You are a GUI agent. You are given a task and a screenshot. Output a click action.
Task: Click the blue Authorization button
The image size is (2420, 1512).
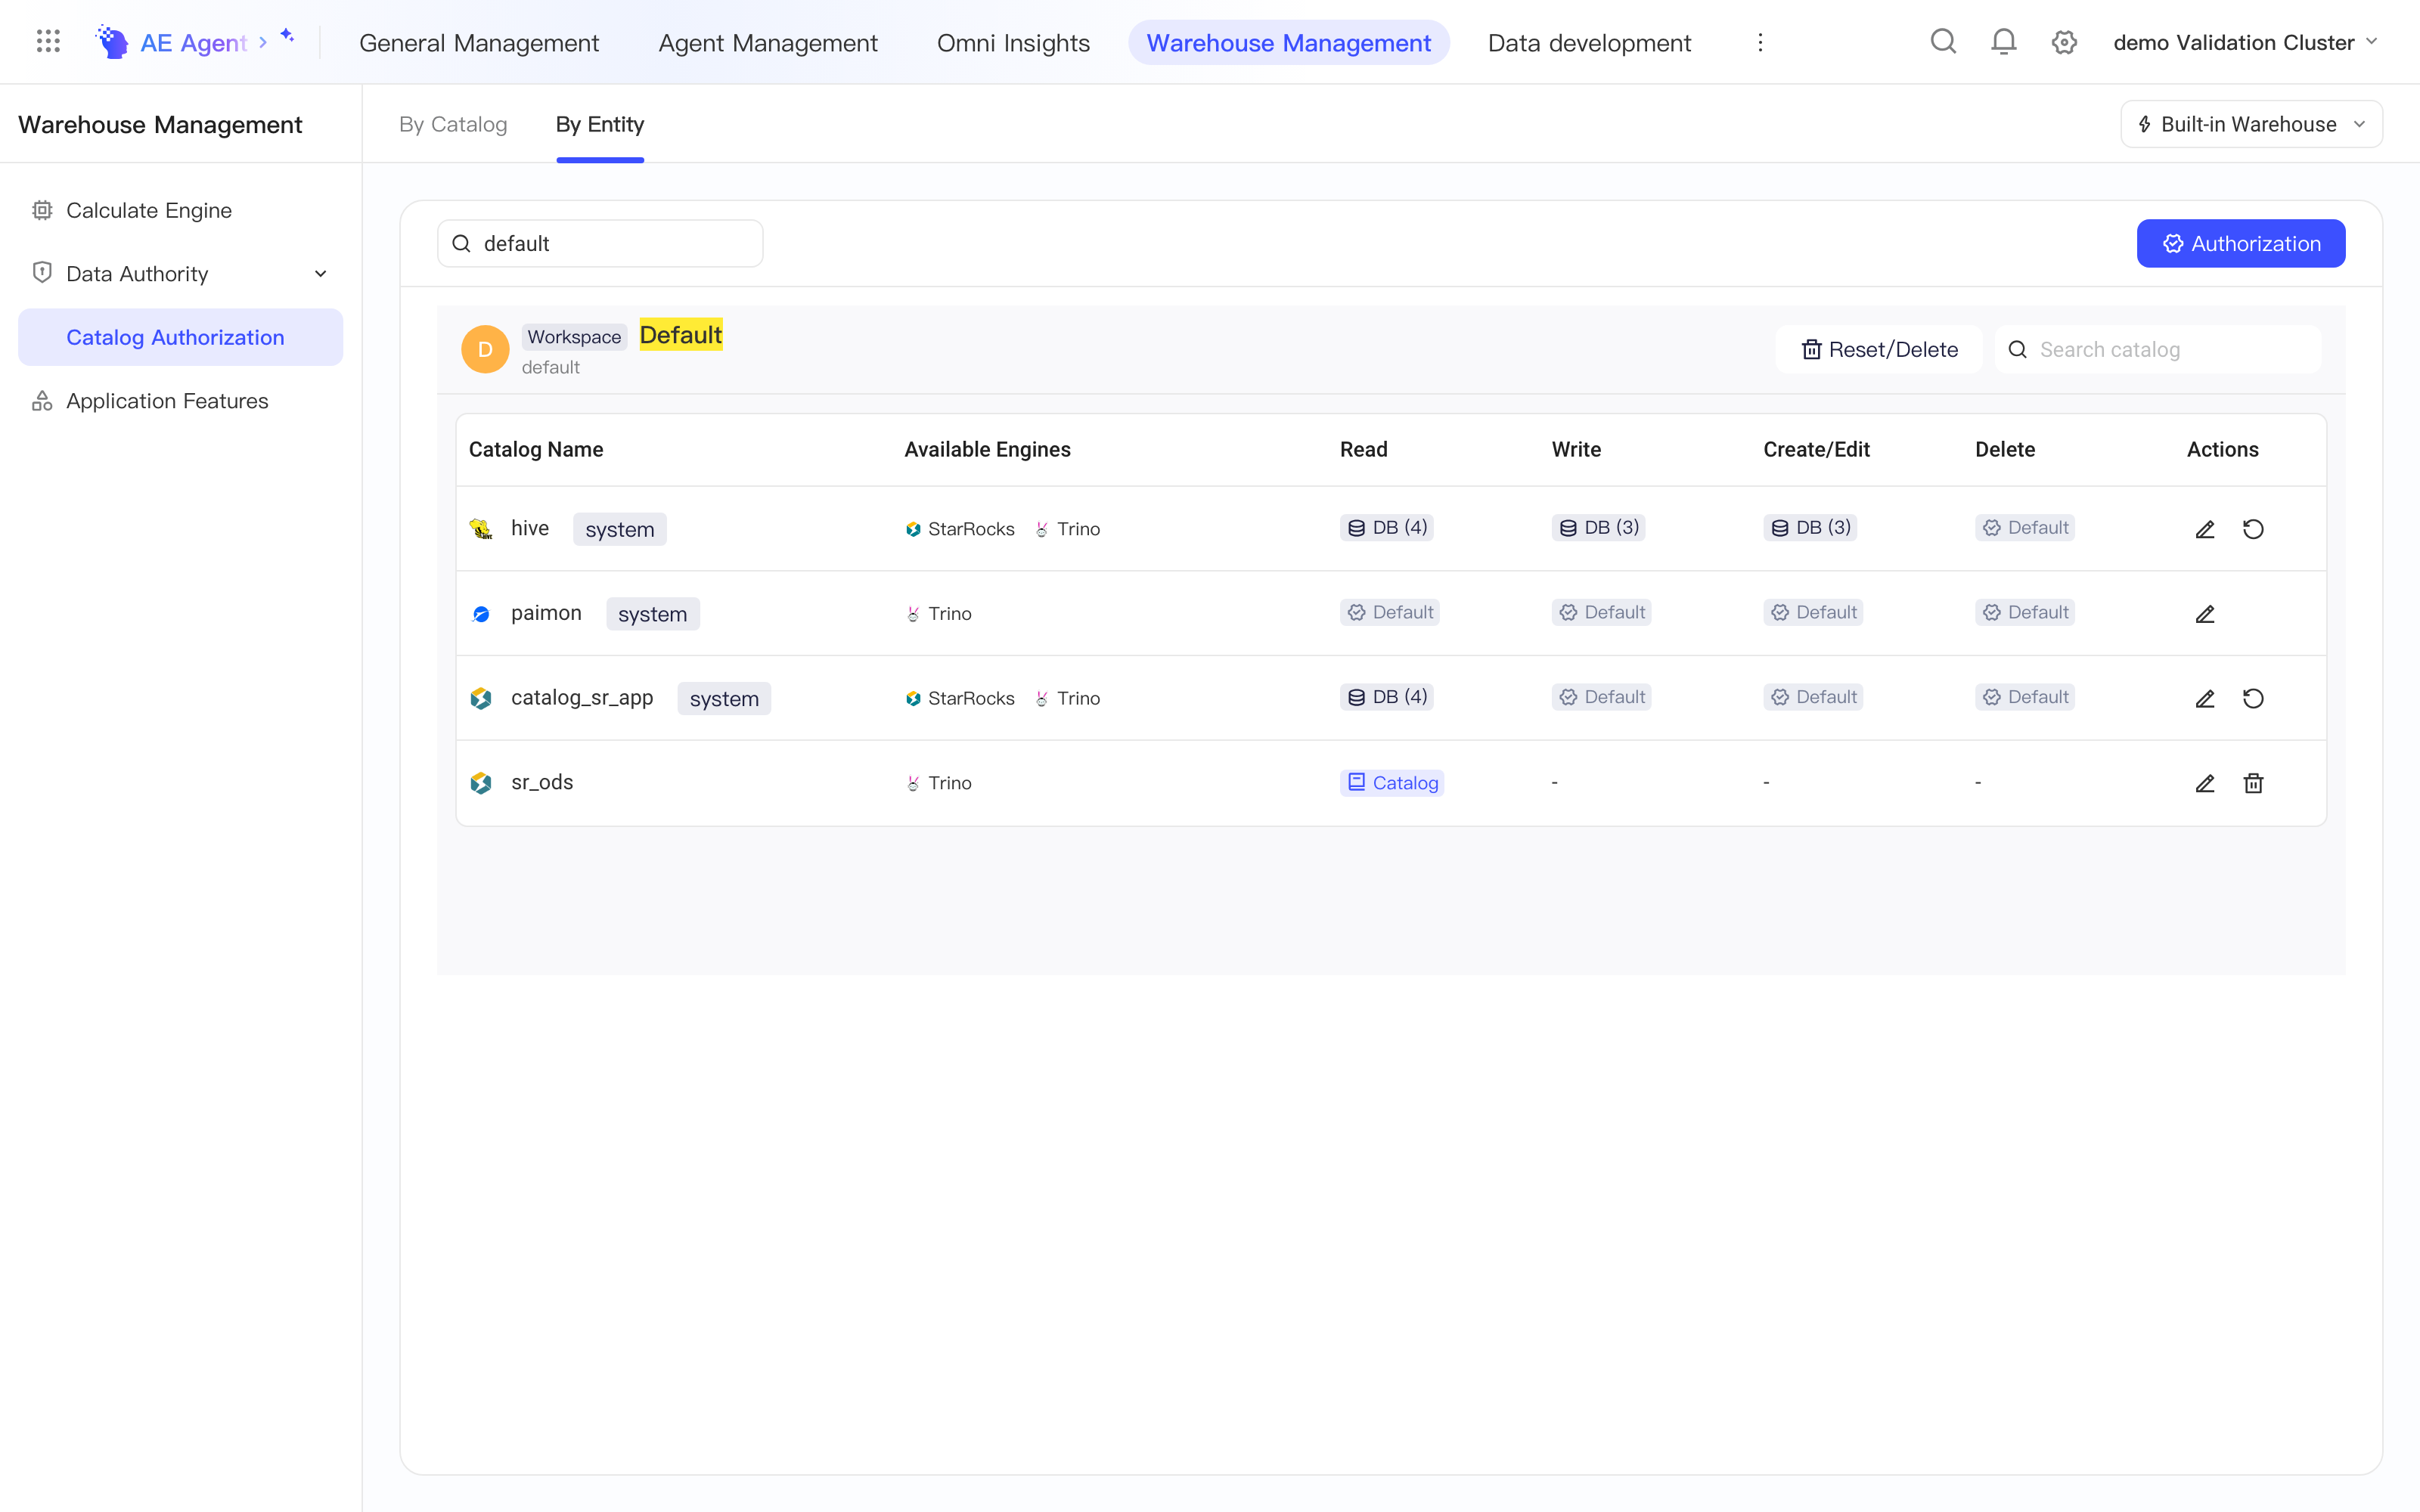point(2240,243)
